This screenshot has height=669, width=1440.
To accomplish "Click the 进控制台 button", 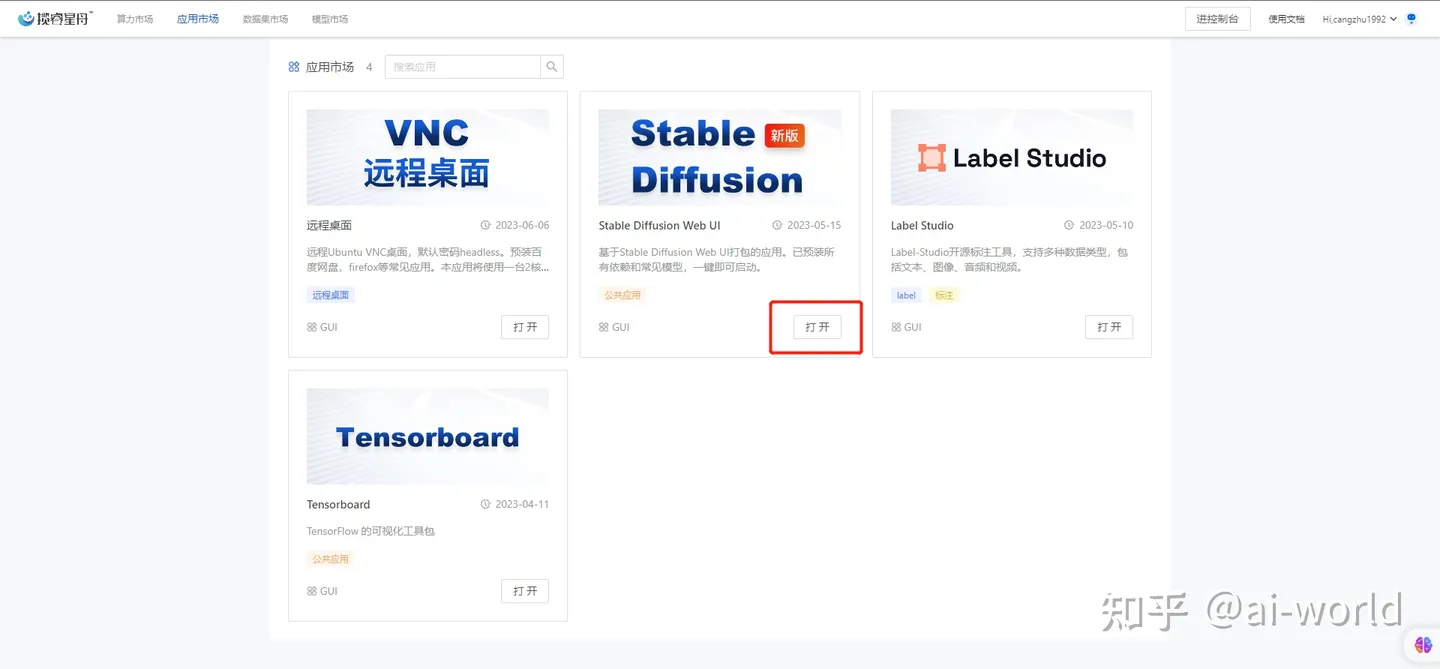I will click(1217, 19).
